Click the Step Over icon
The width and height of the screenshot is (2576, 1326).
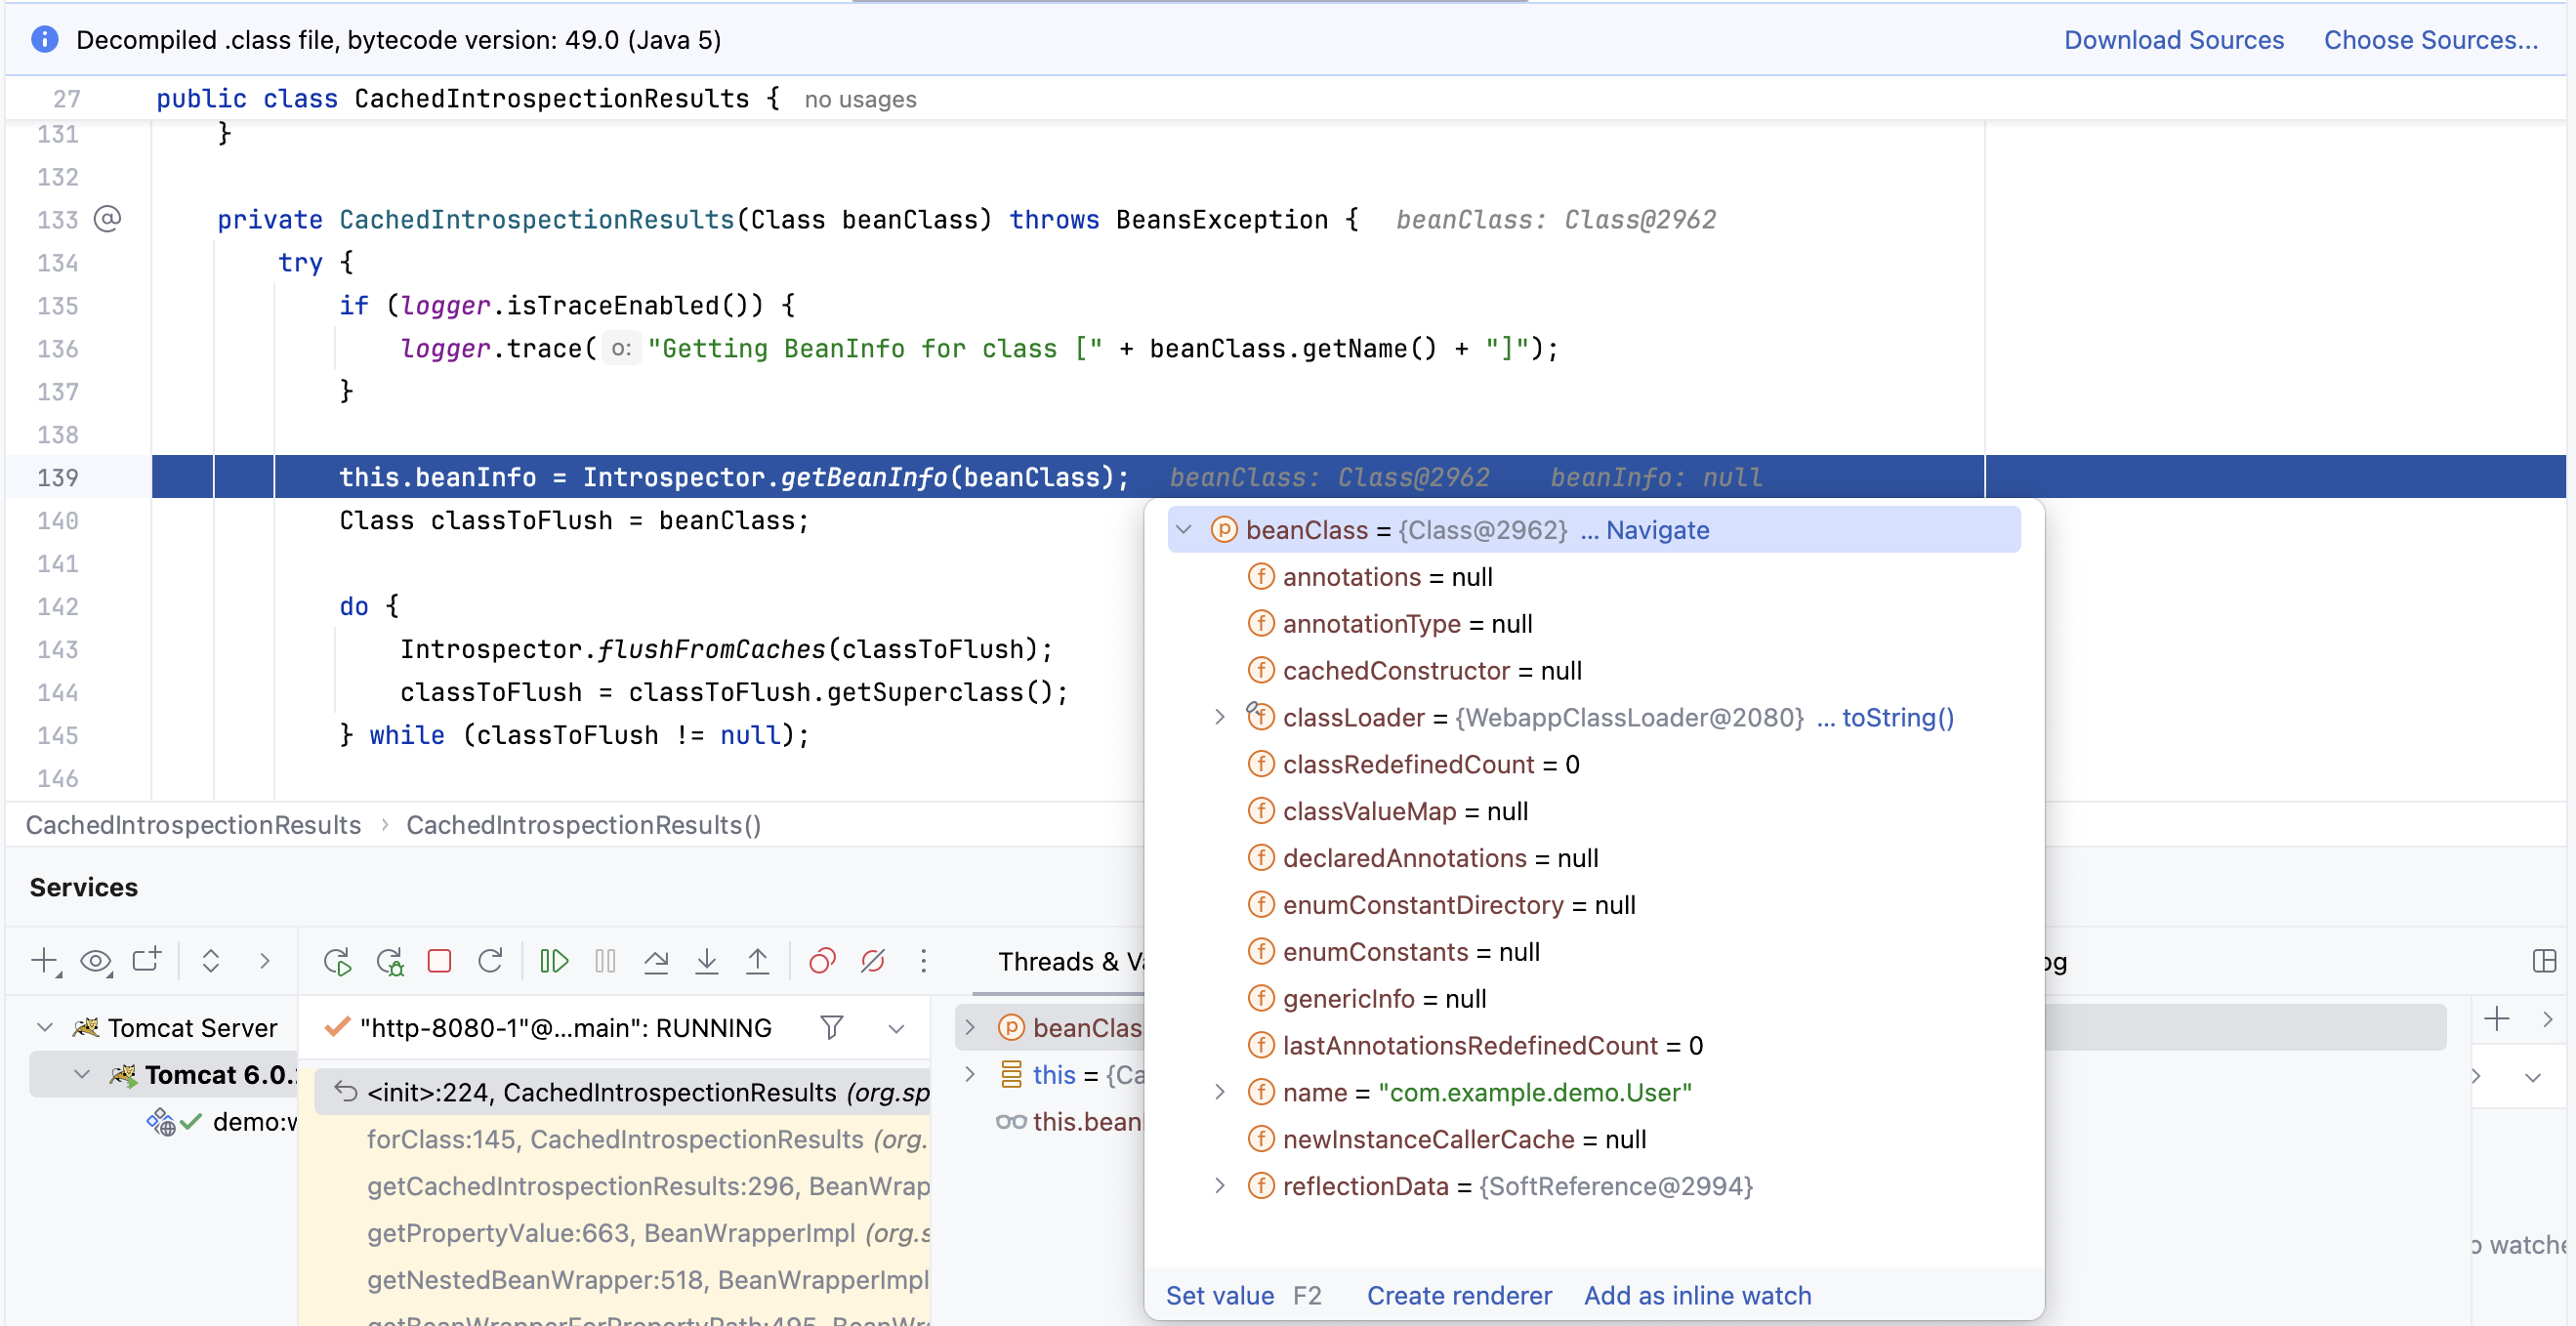tap(656, 961)
